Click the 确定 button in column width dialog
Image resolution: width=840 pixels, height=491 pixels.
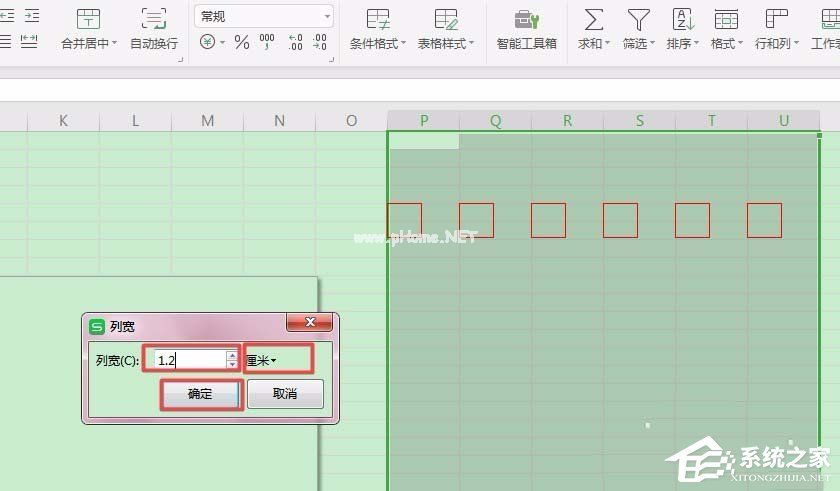[200, 394]
